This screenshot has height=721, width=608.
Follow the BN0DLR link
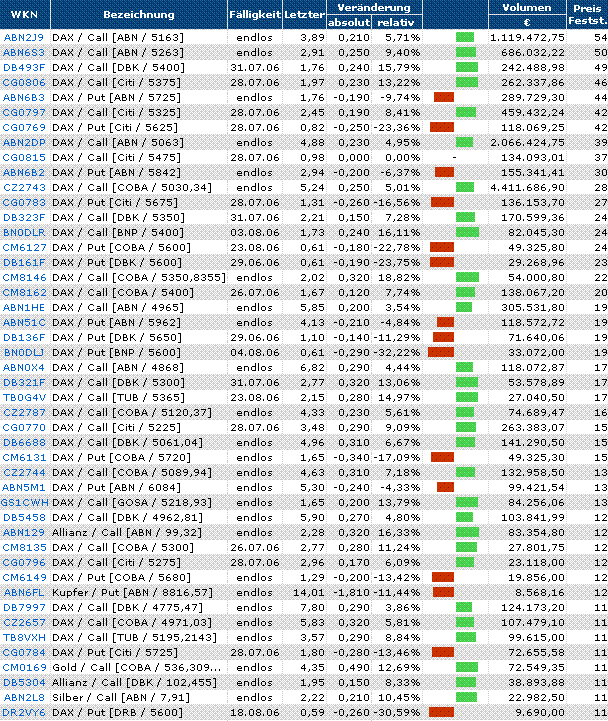[x=24, y=233]
